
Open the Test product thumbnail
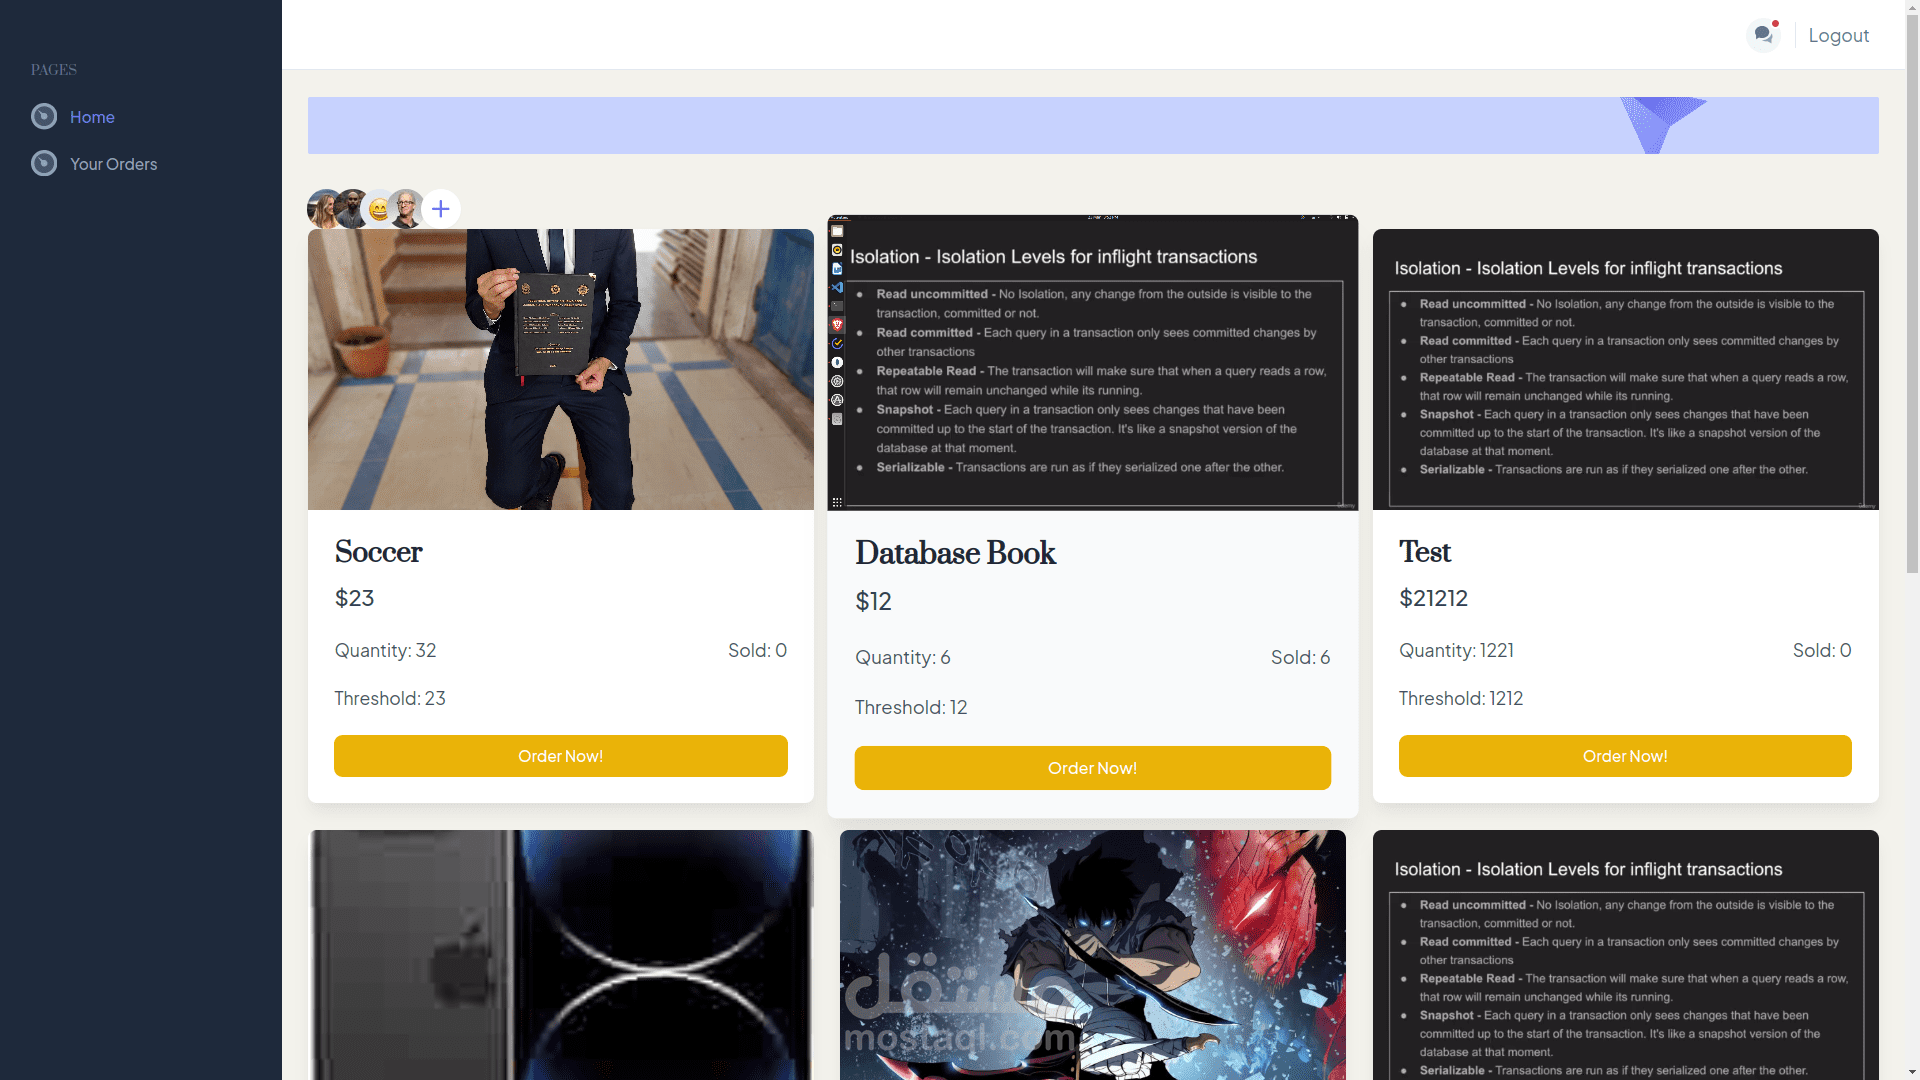click(1625, 370)
